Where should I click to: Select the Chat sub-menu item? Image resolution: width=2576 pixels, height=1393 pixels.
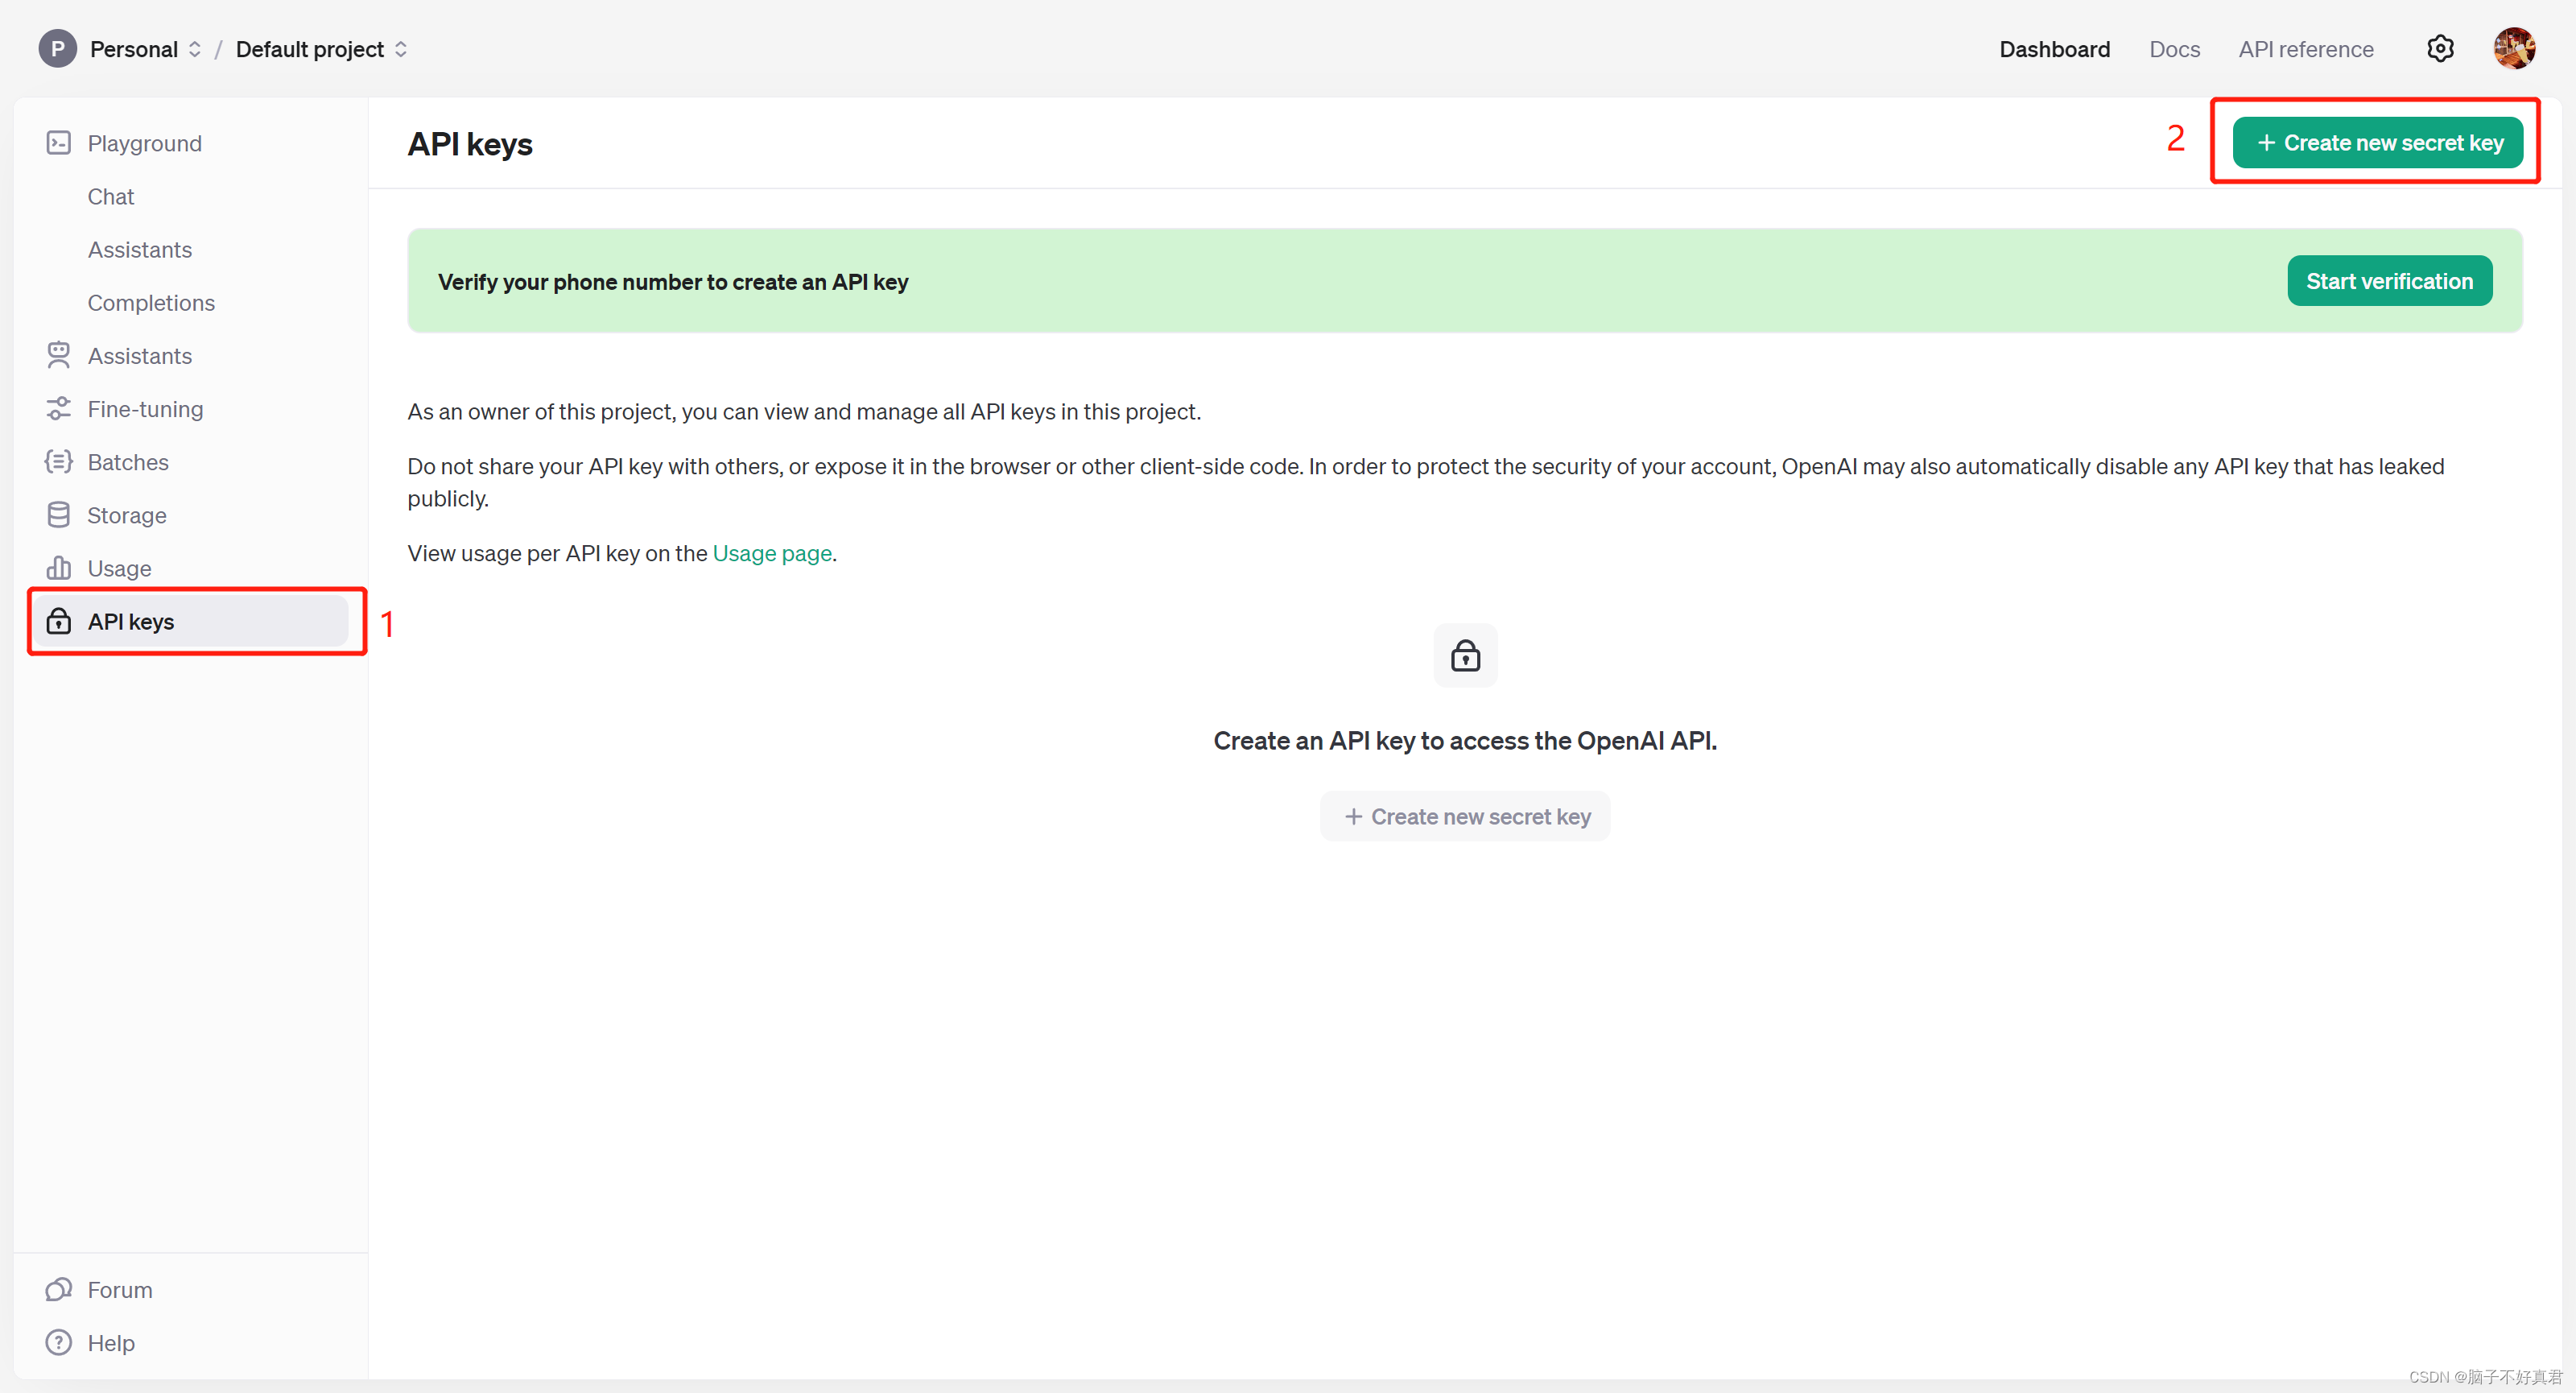109,196
